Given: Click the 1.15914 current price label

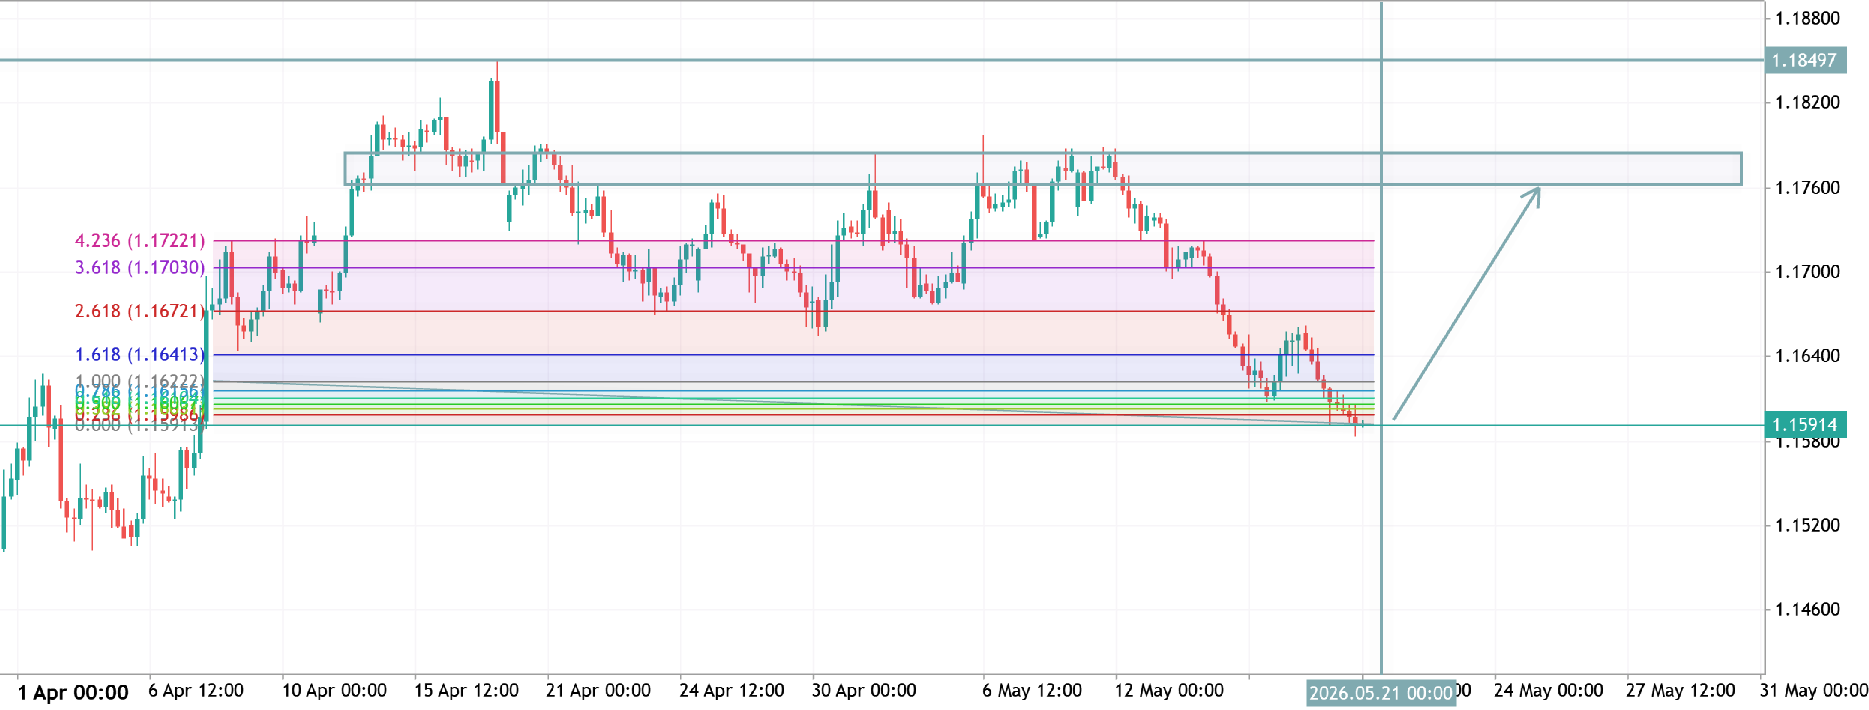Looking at the screenshot, I should [x=1805, y=425].
